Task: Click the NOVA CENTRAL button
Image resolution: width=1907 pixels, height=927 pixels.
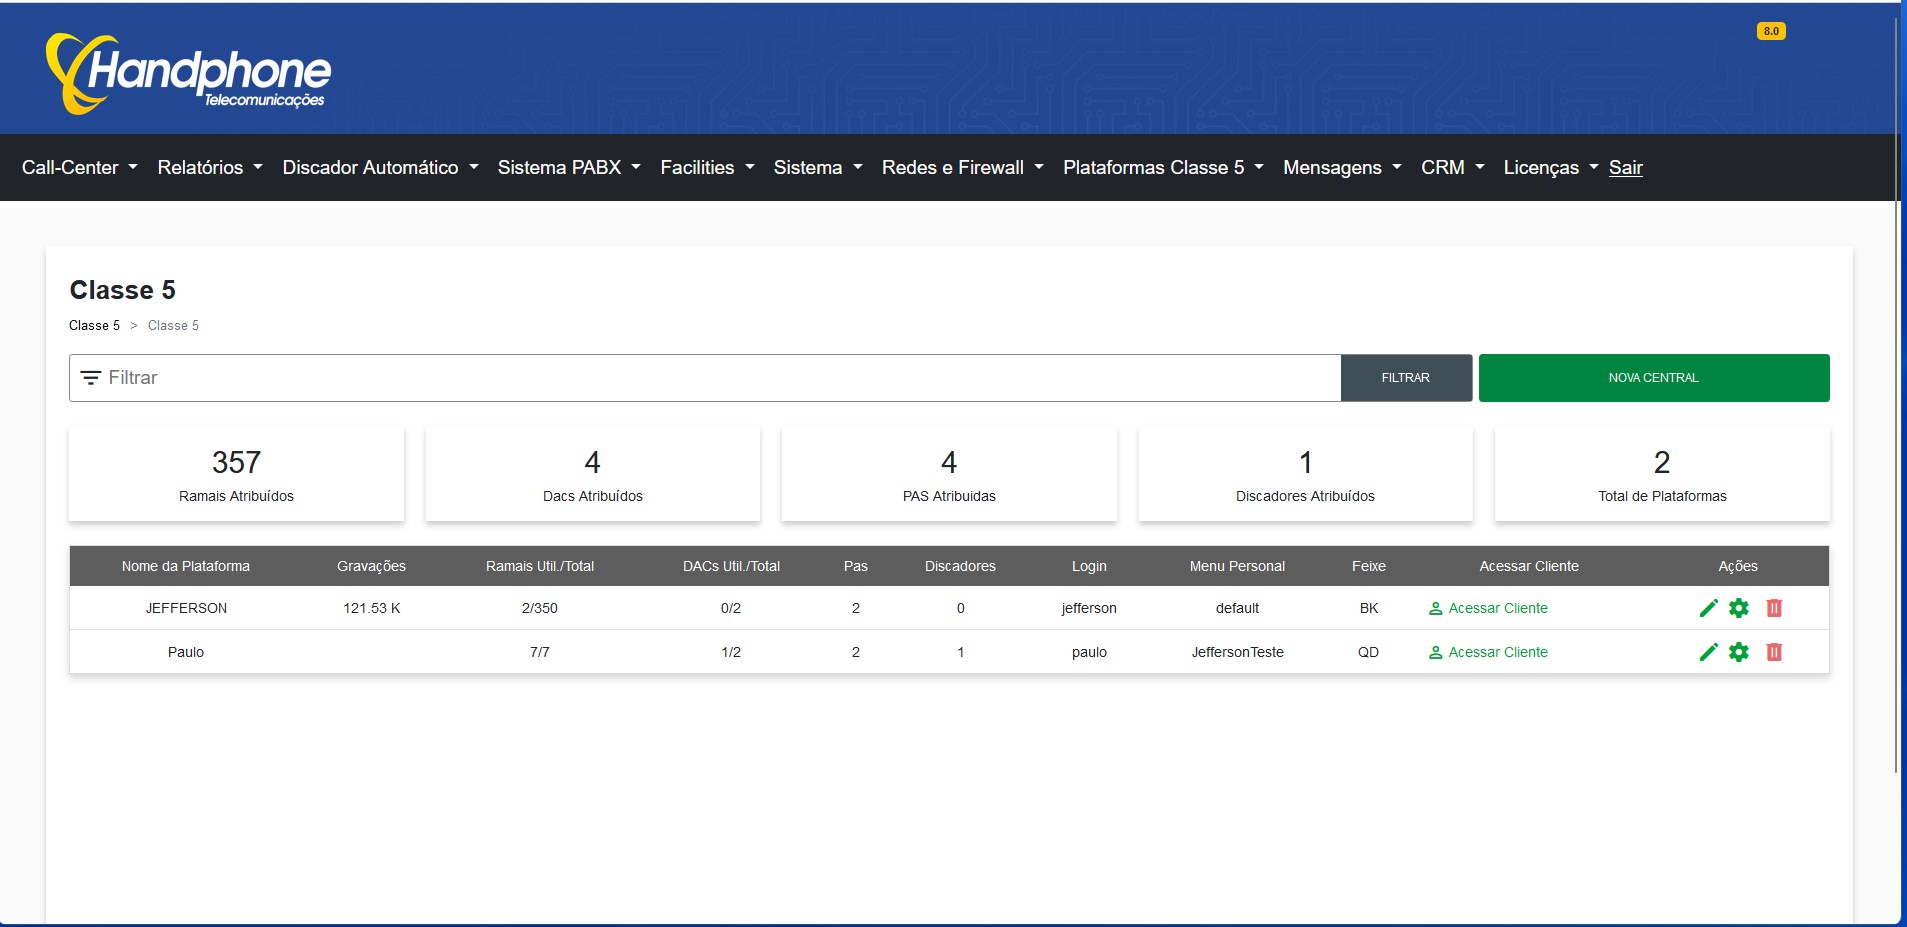Action: 1653,378
